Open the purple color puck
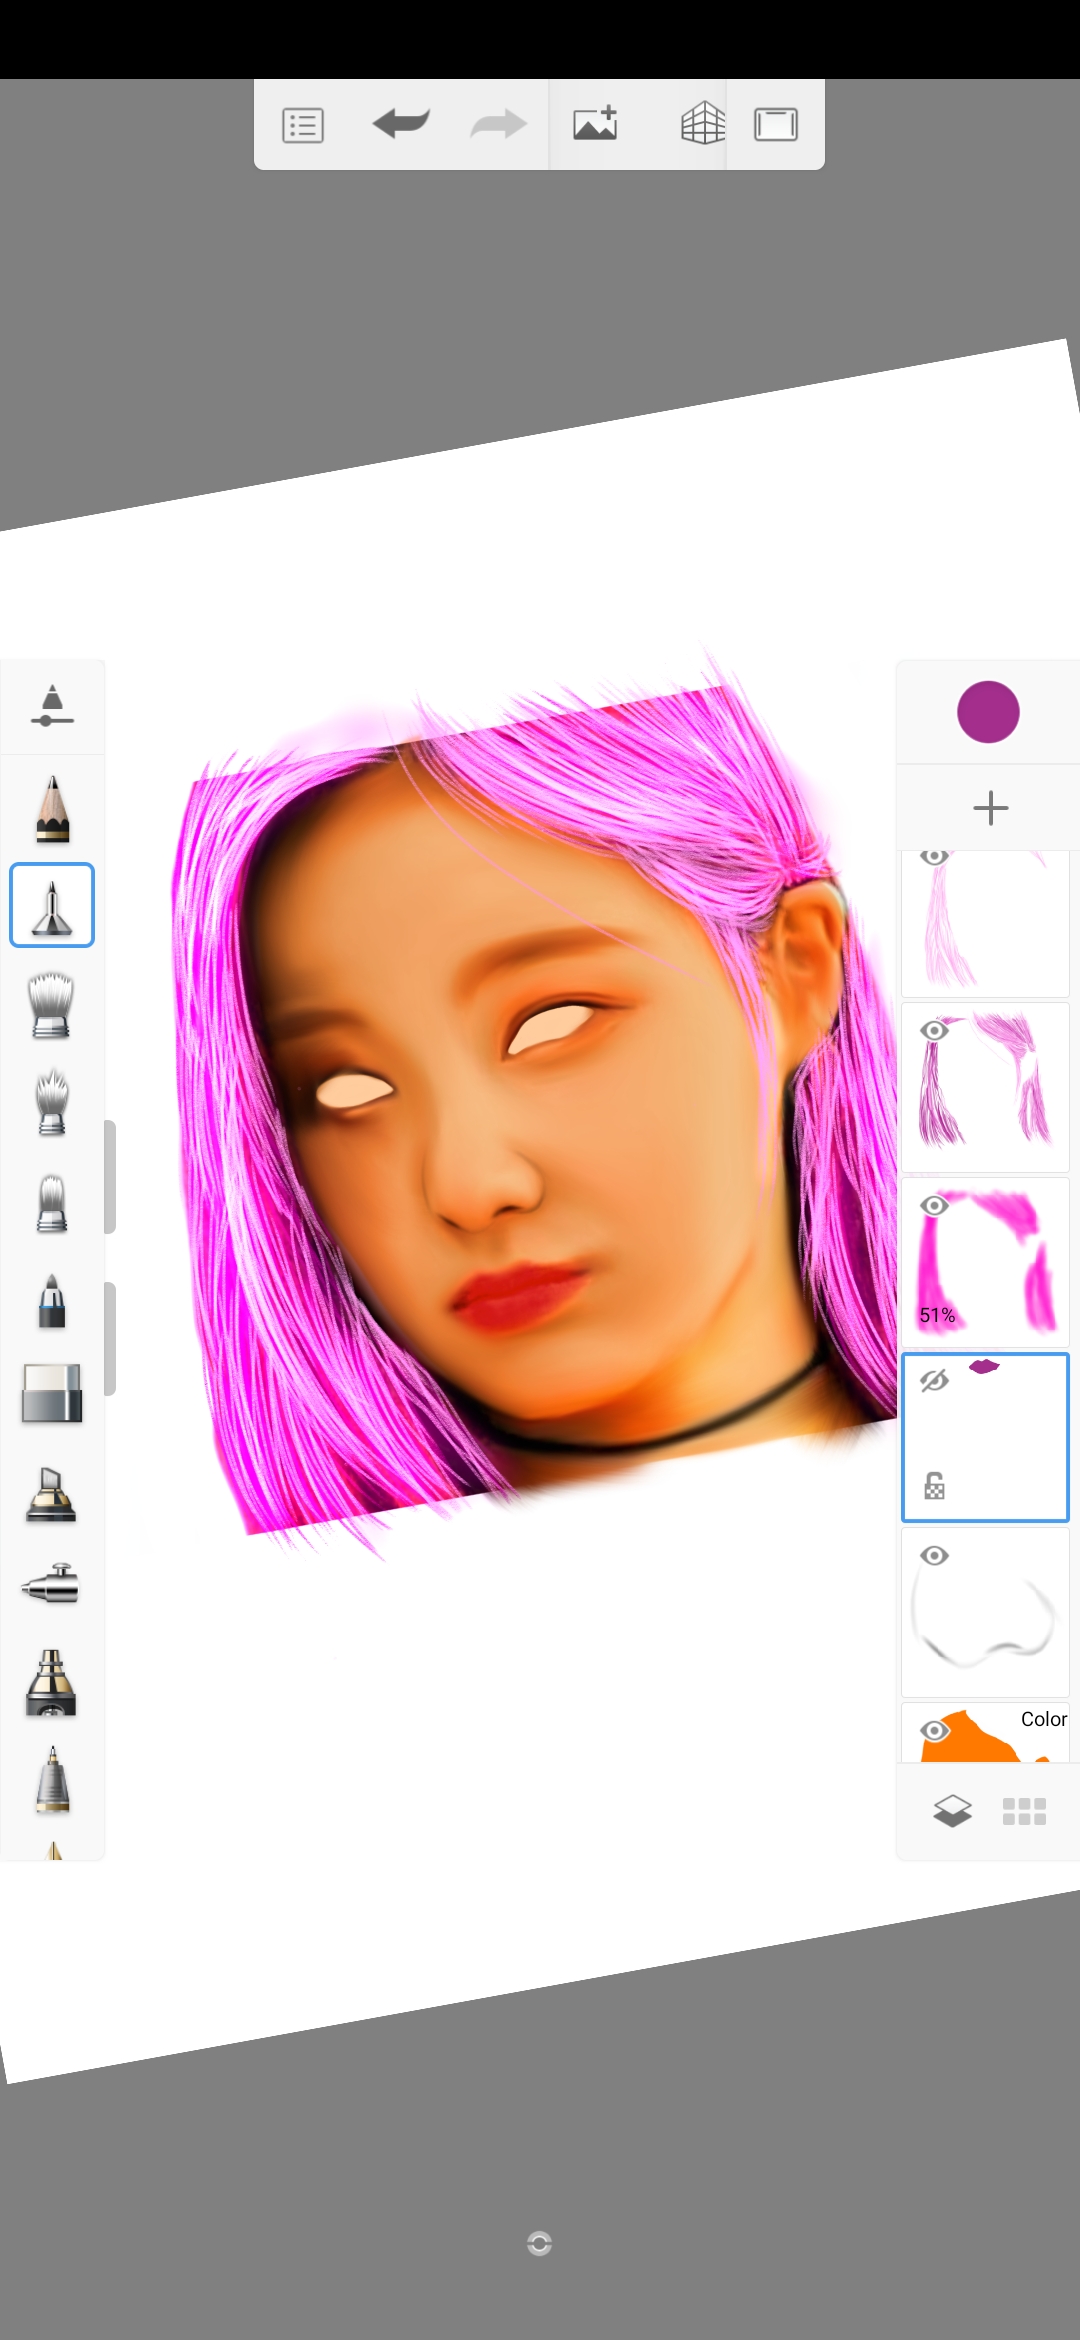 988,712
